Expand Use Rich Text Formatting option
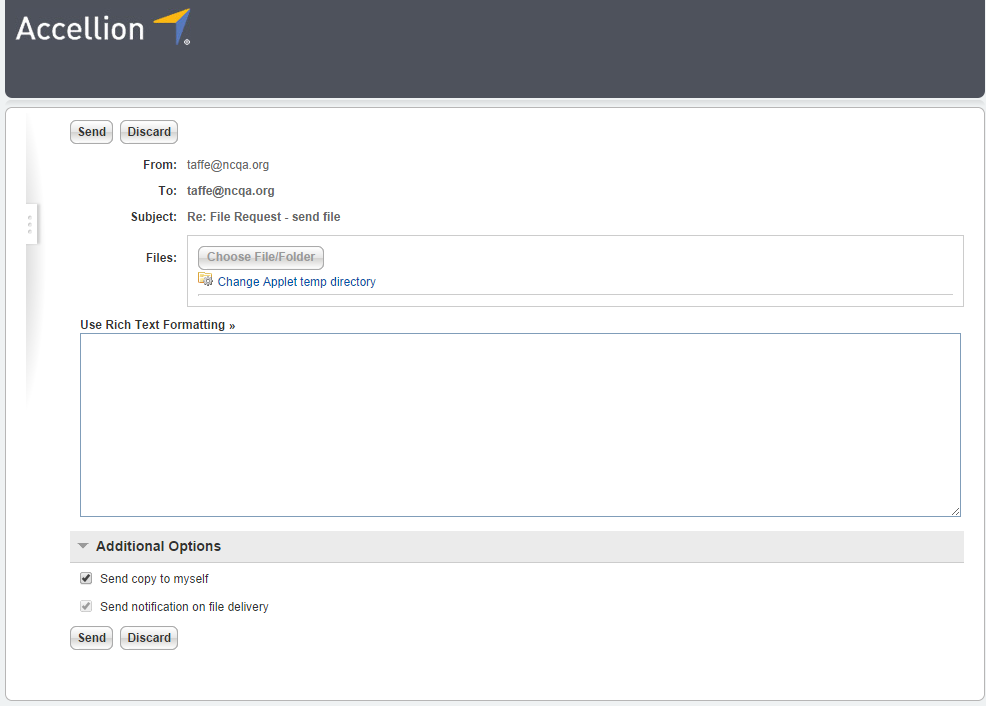This screenshot has width=986, height=706. (157, 325)
